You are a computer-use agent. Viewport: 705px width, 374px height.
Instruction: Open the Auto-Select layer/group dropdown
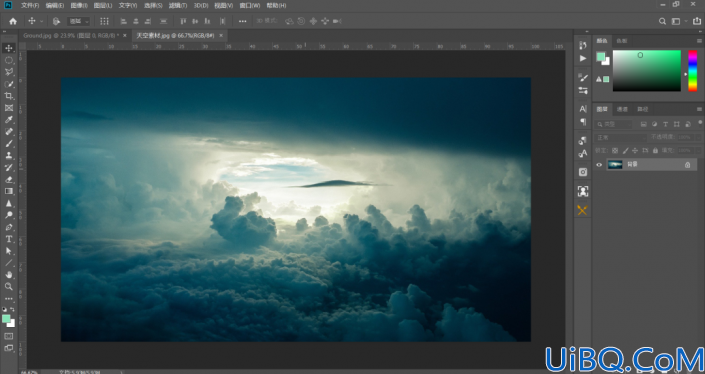coord(79,21)
